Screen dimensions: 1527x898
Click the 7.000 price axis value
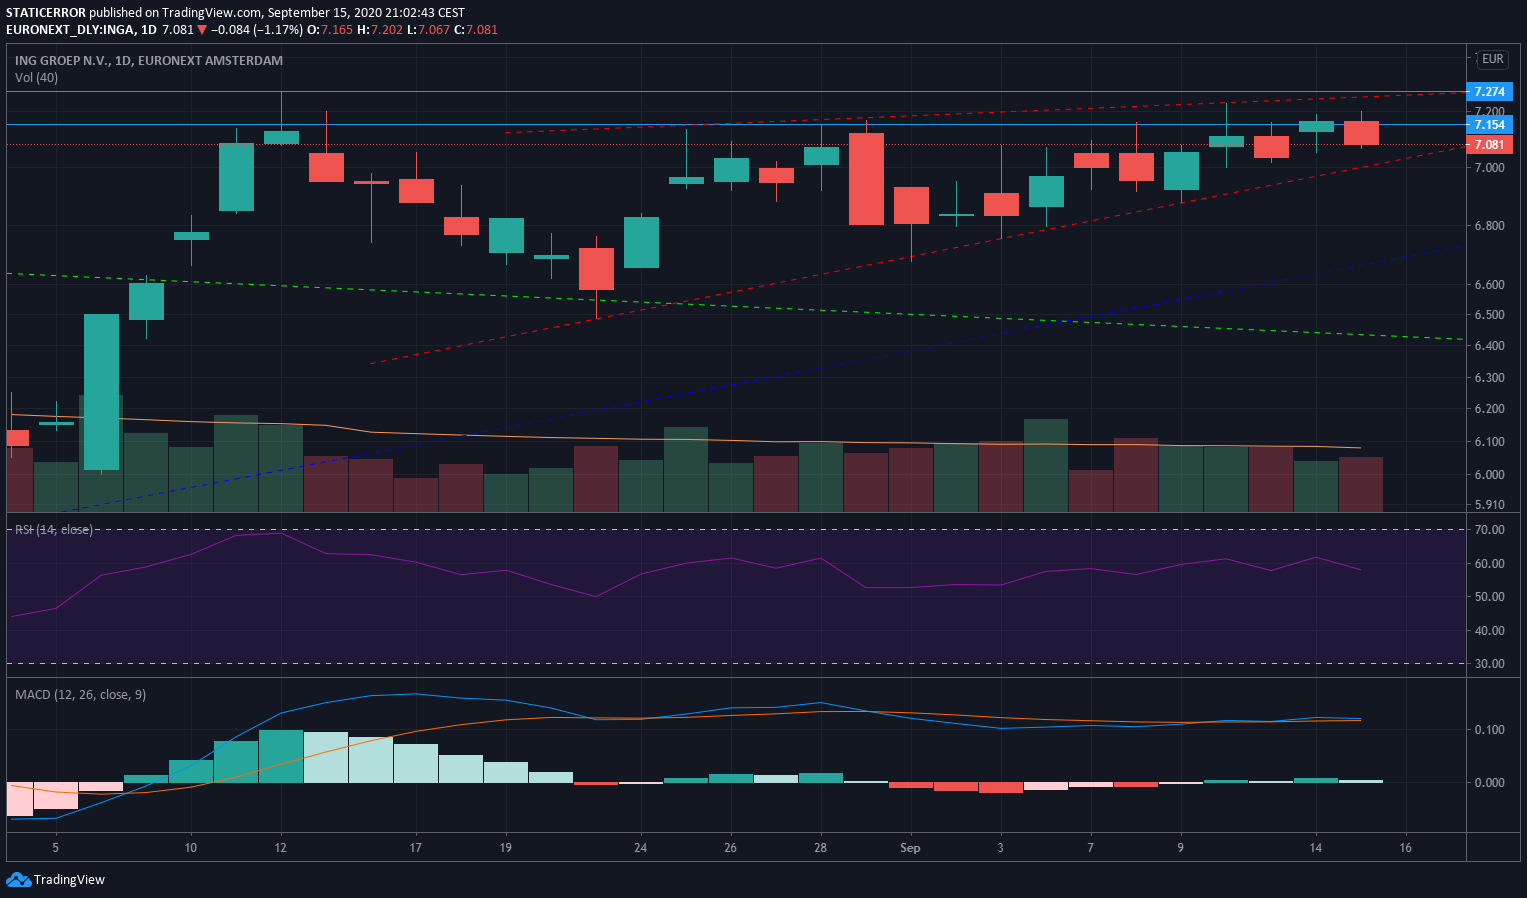(1489, 168)
